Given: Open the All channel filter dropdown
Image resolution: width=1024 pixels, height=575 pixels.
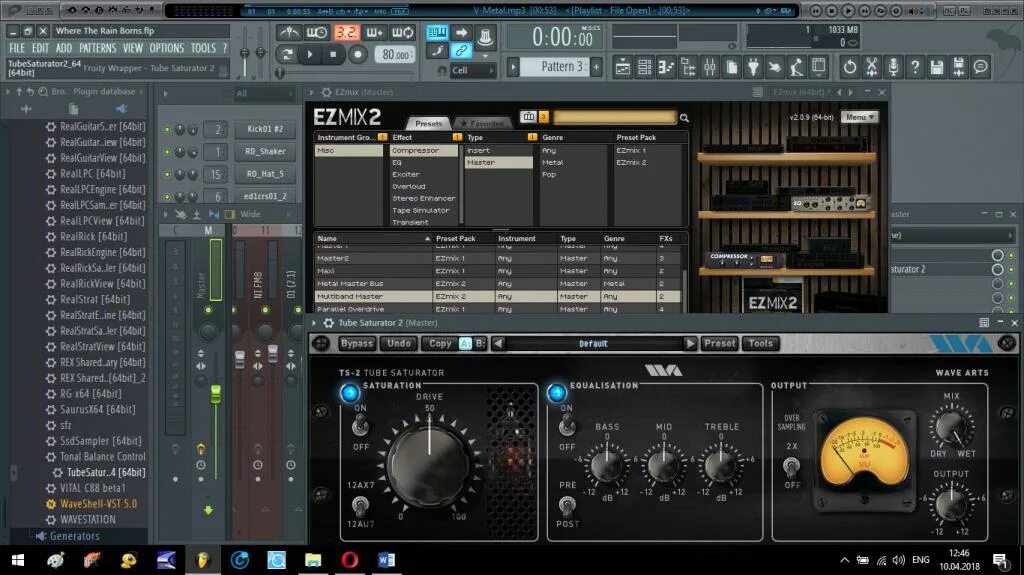Looking at the screenshot, I should (x=264, y=93).
